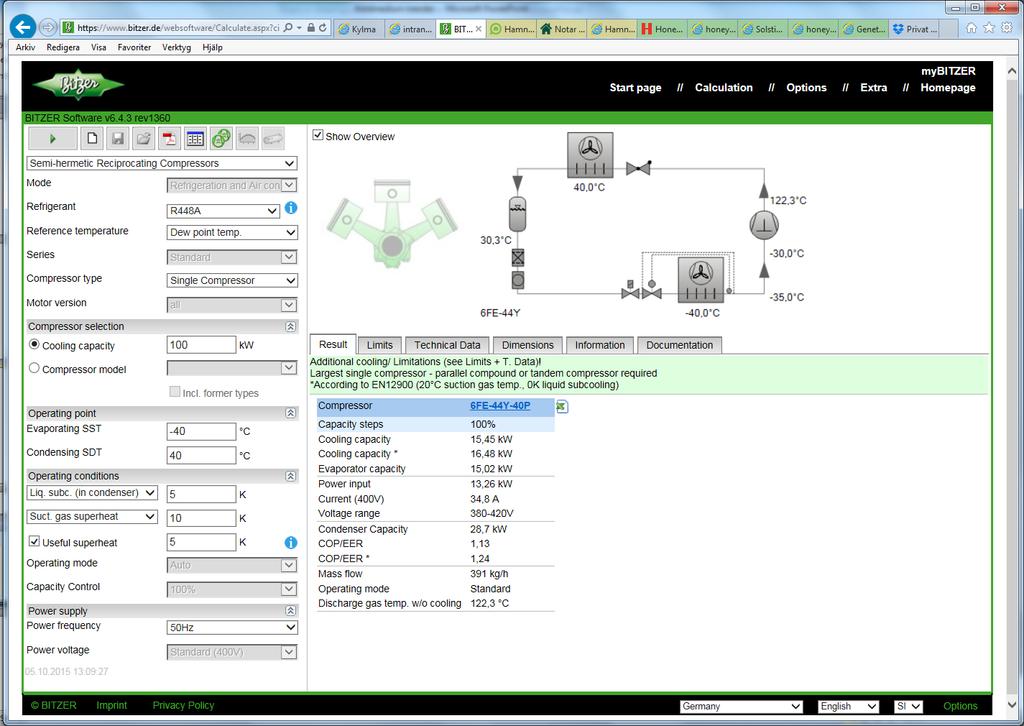The width and height of the screenshot is (1024, 726).
Task: Toggle Useful superheat checkbox
Action: click(34, 541)
